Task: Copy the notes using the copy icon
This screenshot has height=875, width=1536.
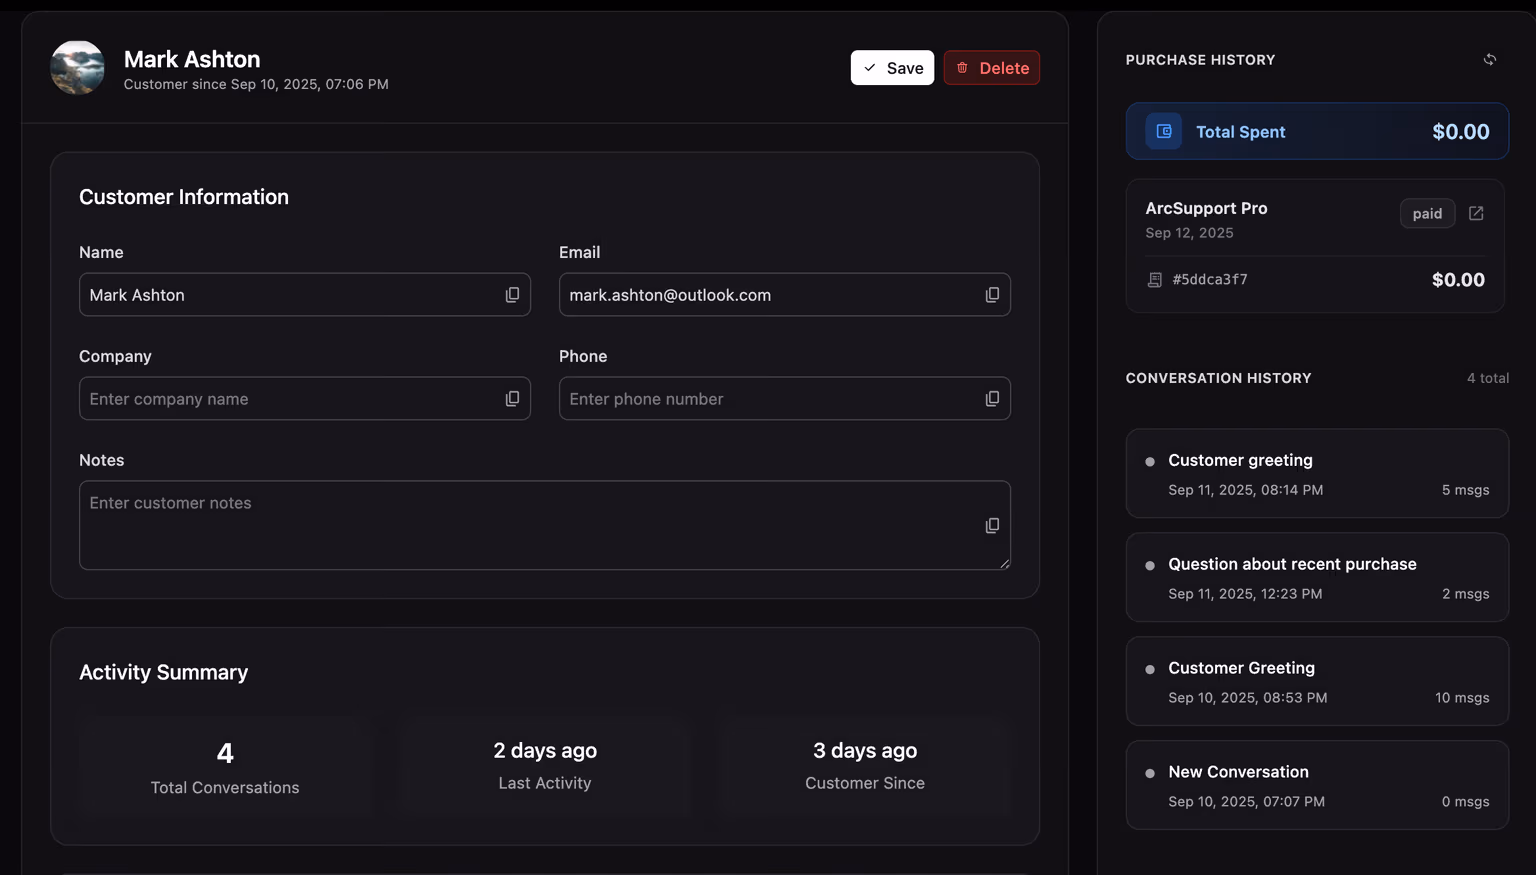Action: 992,524
